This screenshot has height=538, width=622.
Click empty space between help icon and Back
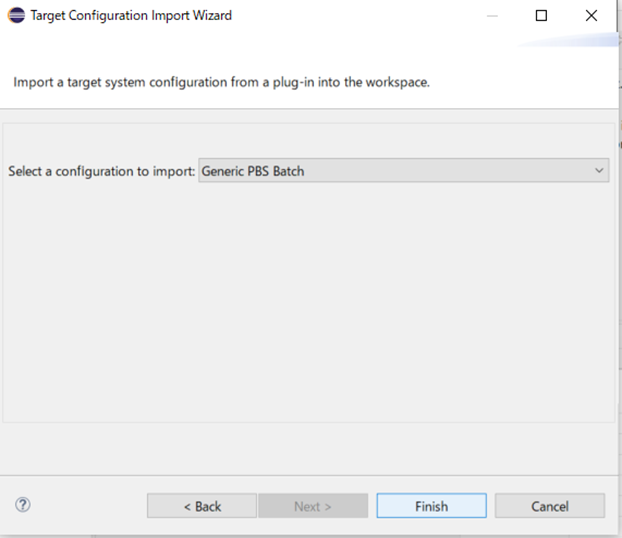88,506
